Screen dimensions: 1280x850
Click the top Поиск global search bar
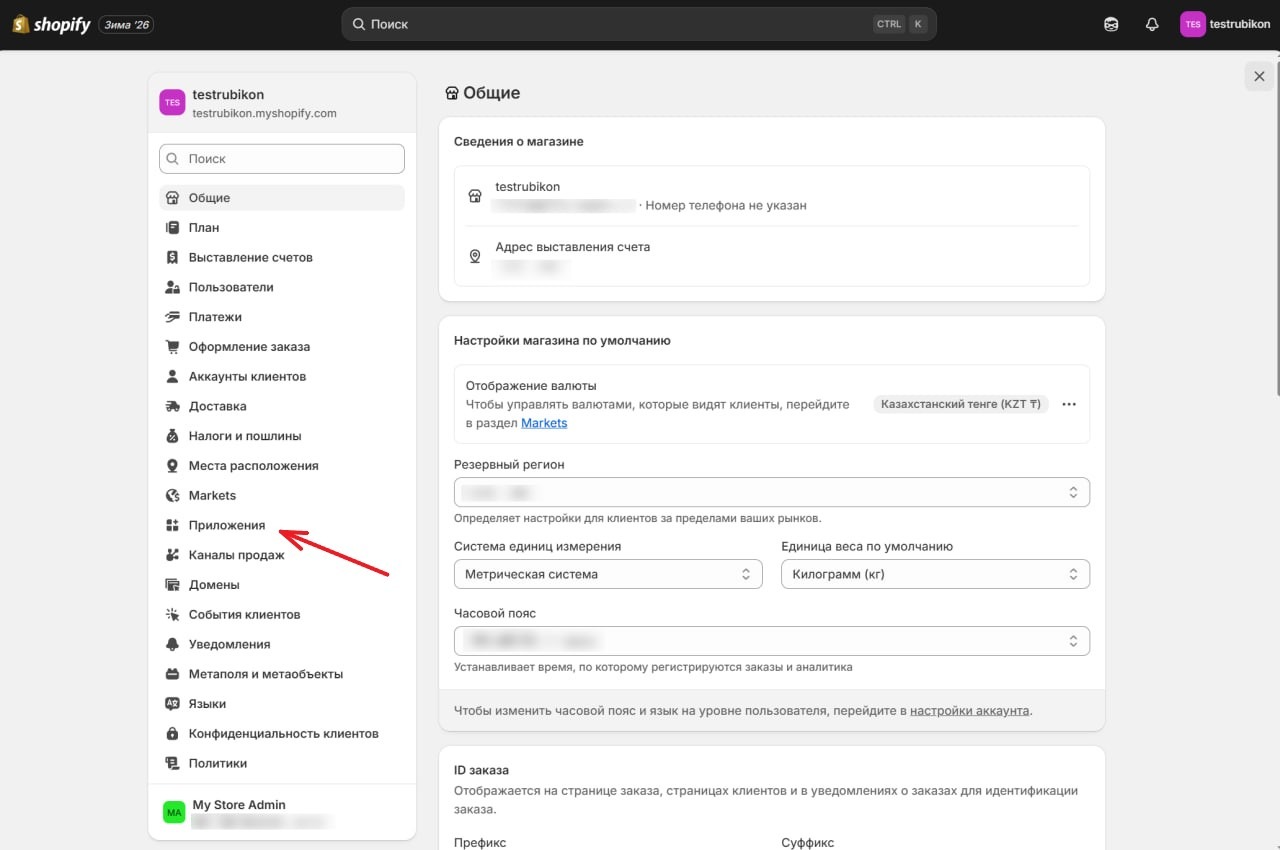[639, 24]
